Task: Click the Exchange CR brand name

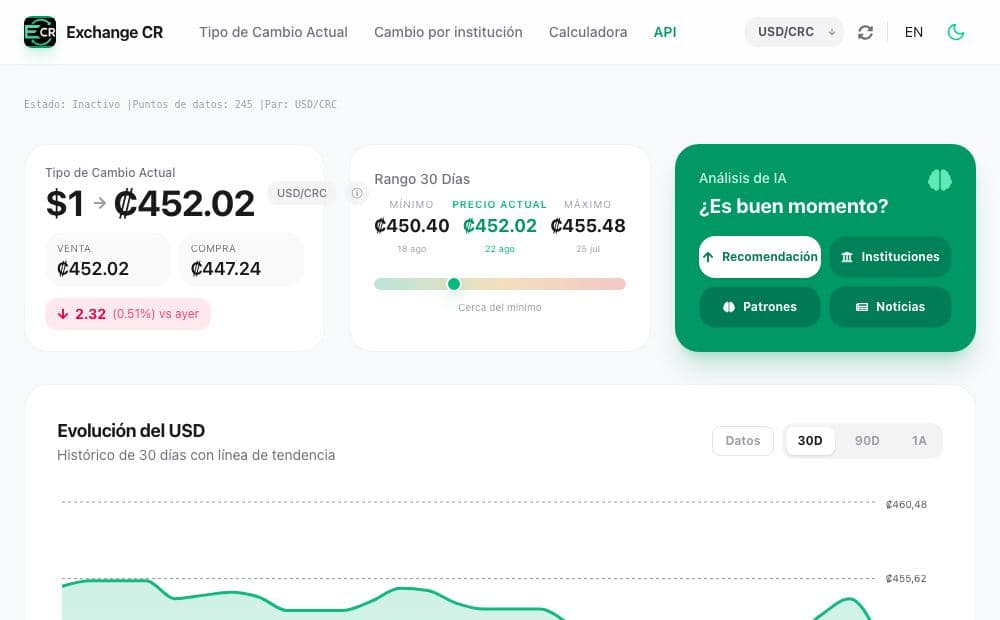Action: tap(115, 32)
